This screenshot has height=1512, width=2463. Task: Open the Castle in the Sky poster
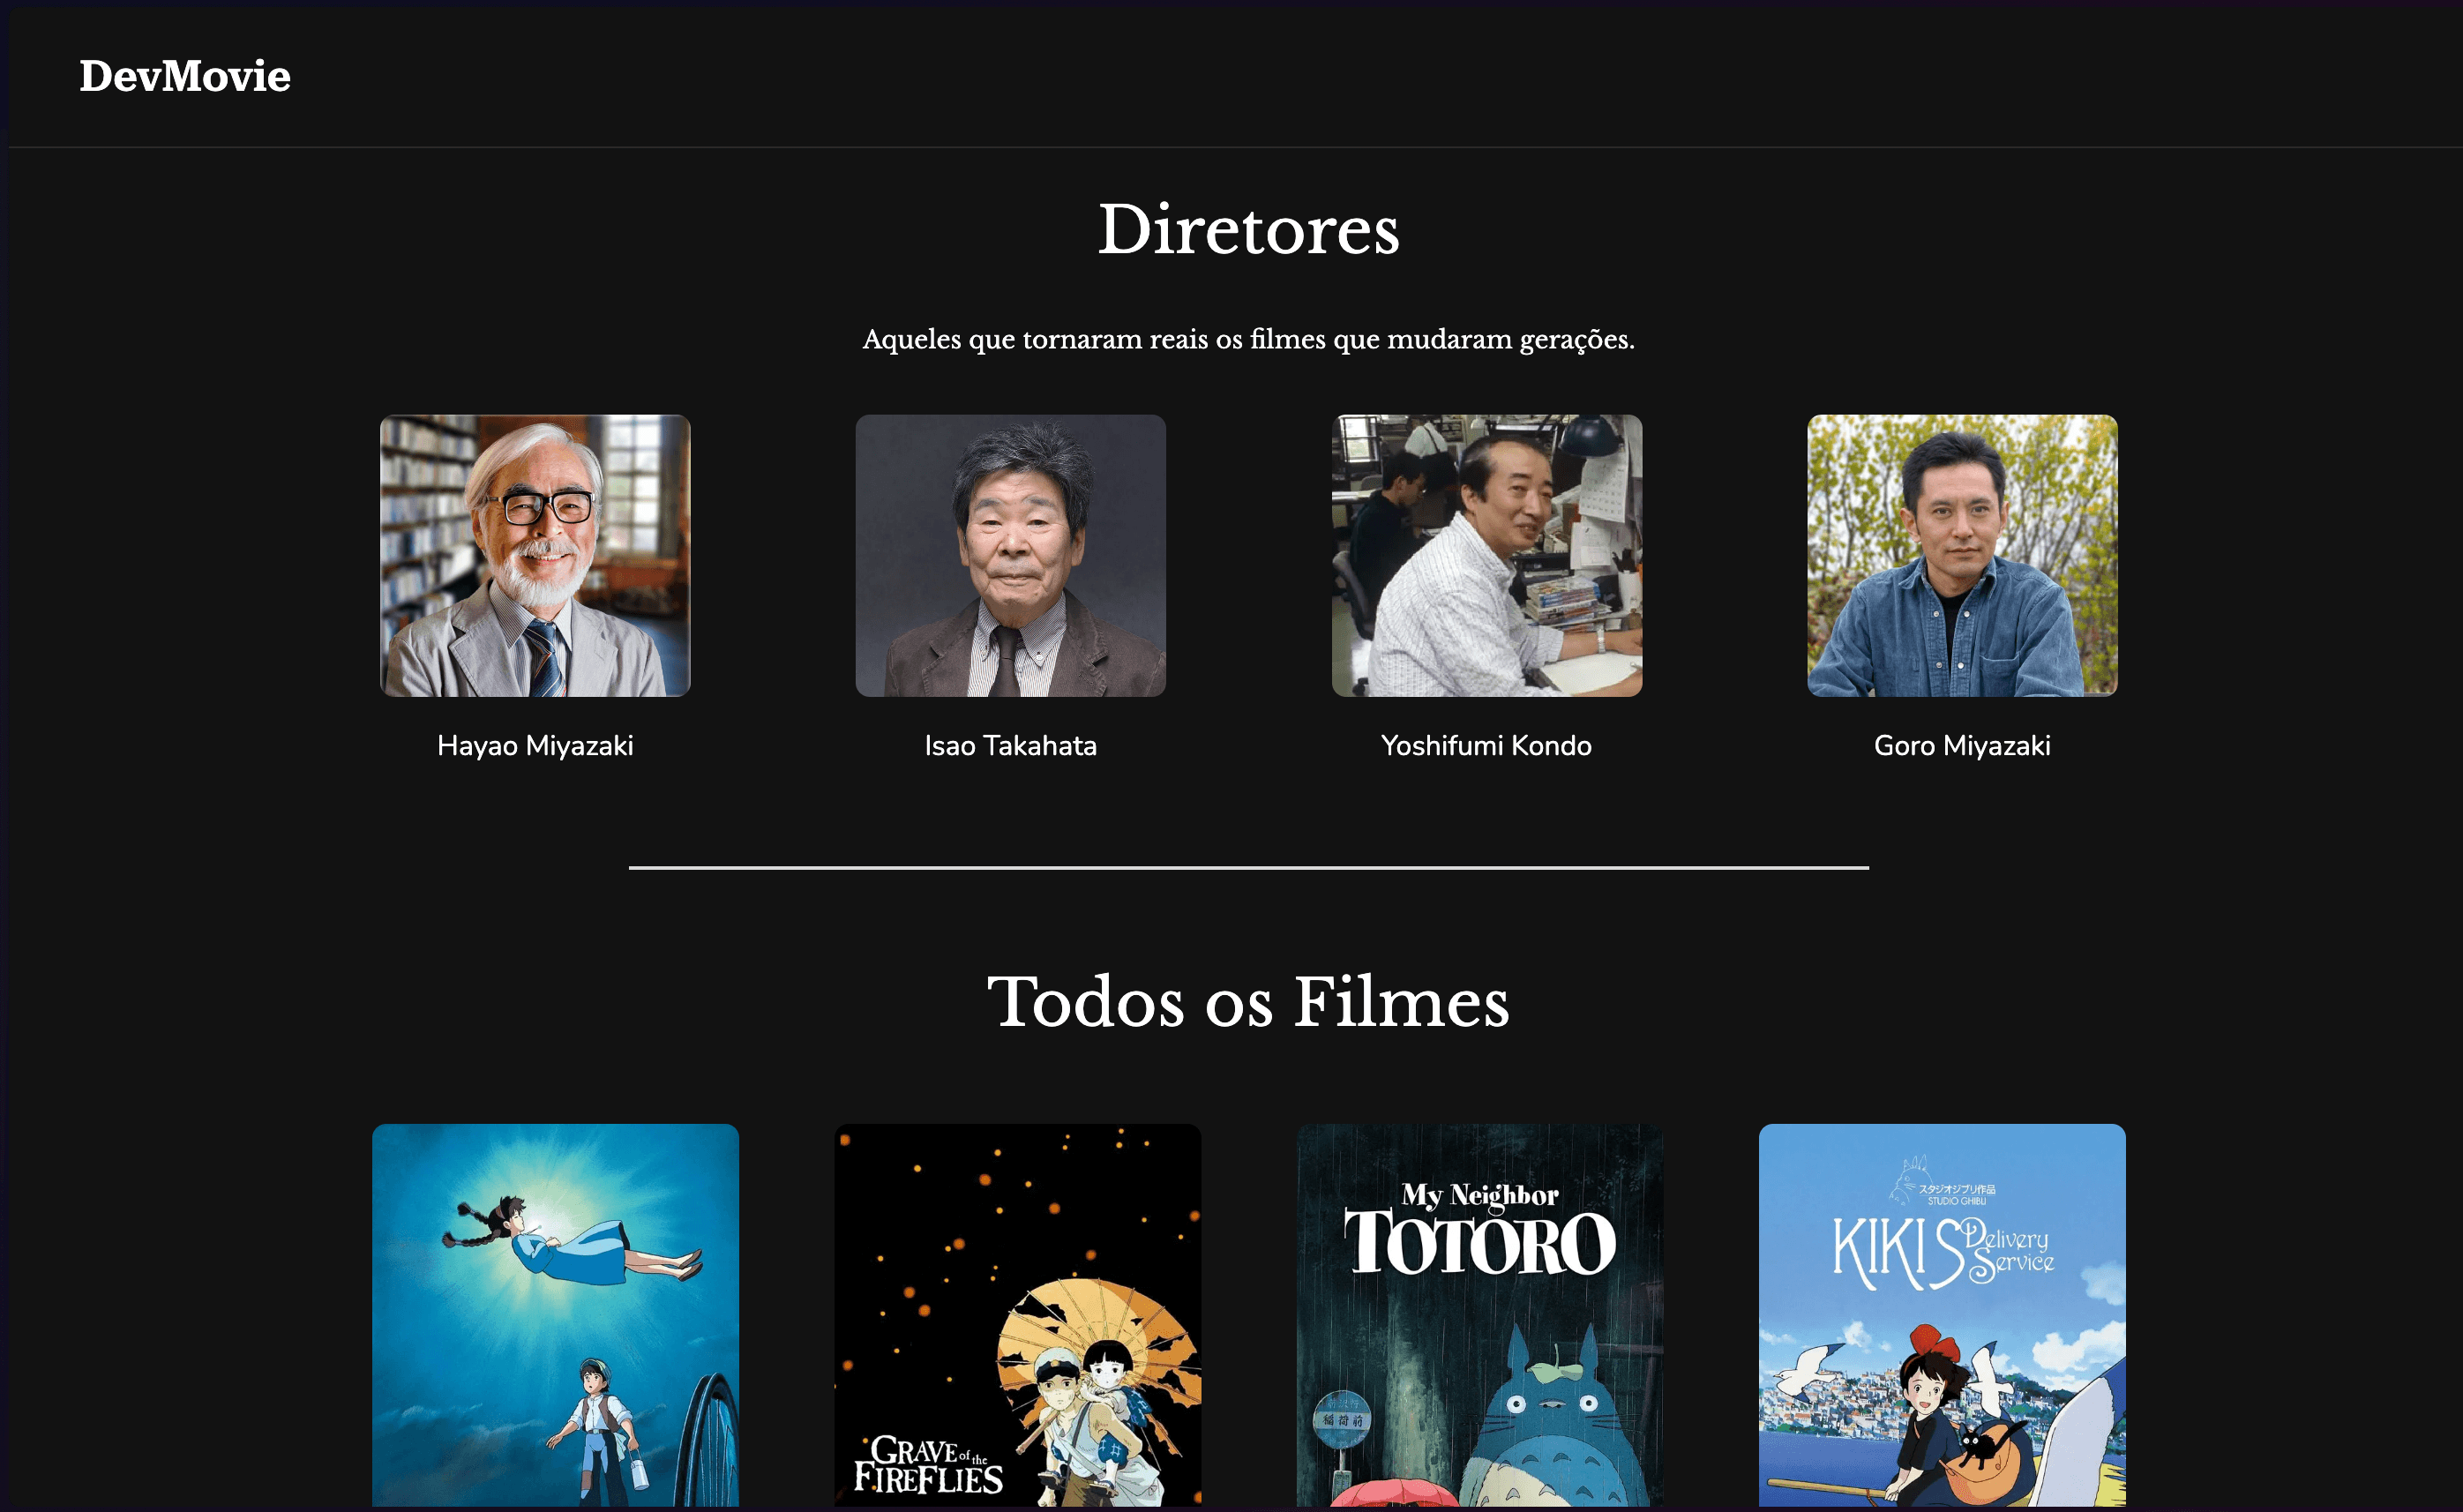pos(555,1315)
